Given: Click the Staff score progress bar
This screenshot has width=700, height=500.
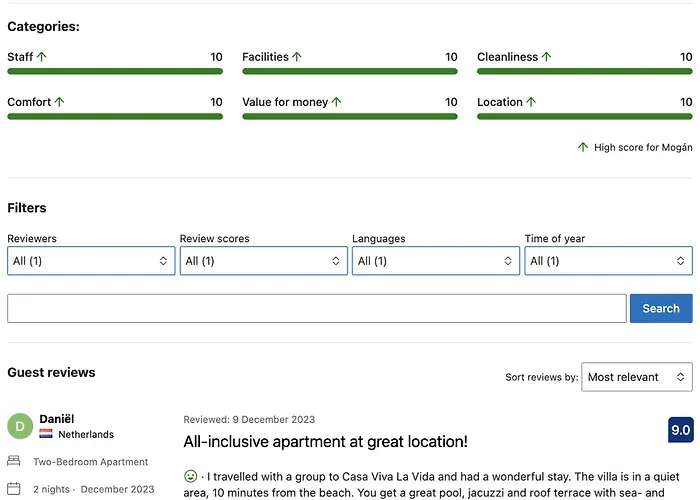Looking at the screenshot, I should coord(115,71).
